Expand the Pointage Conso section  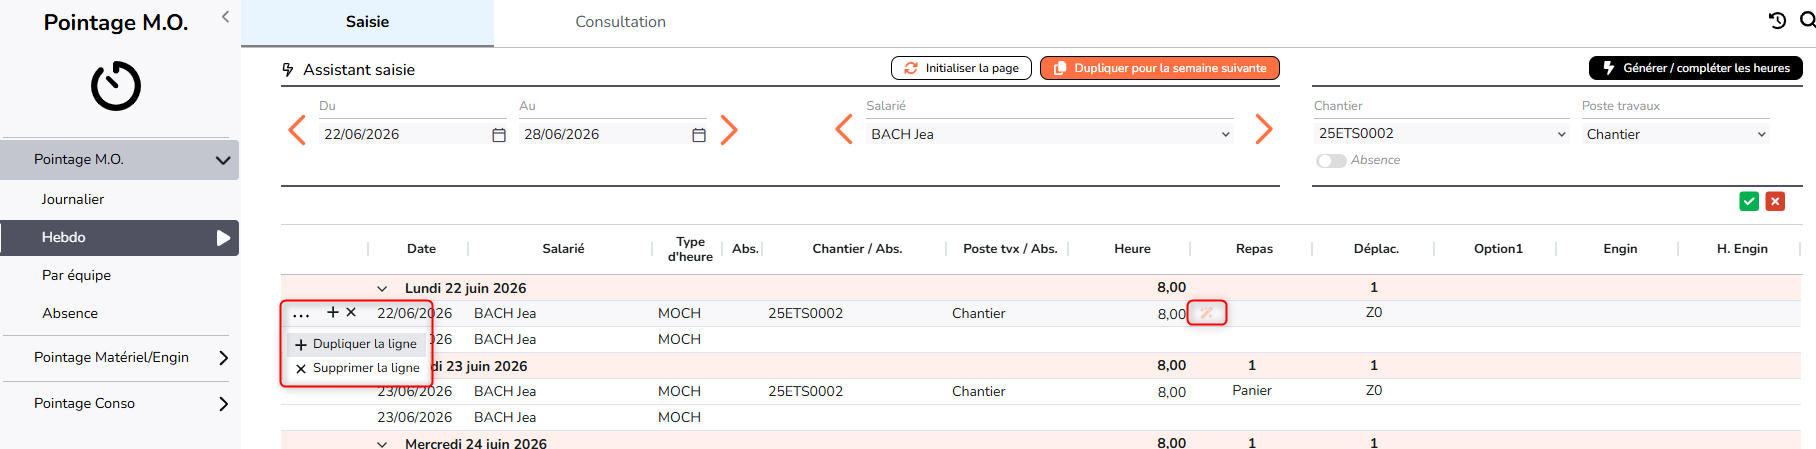(223, 404)
